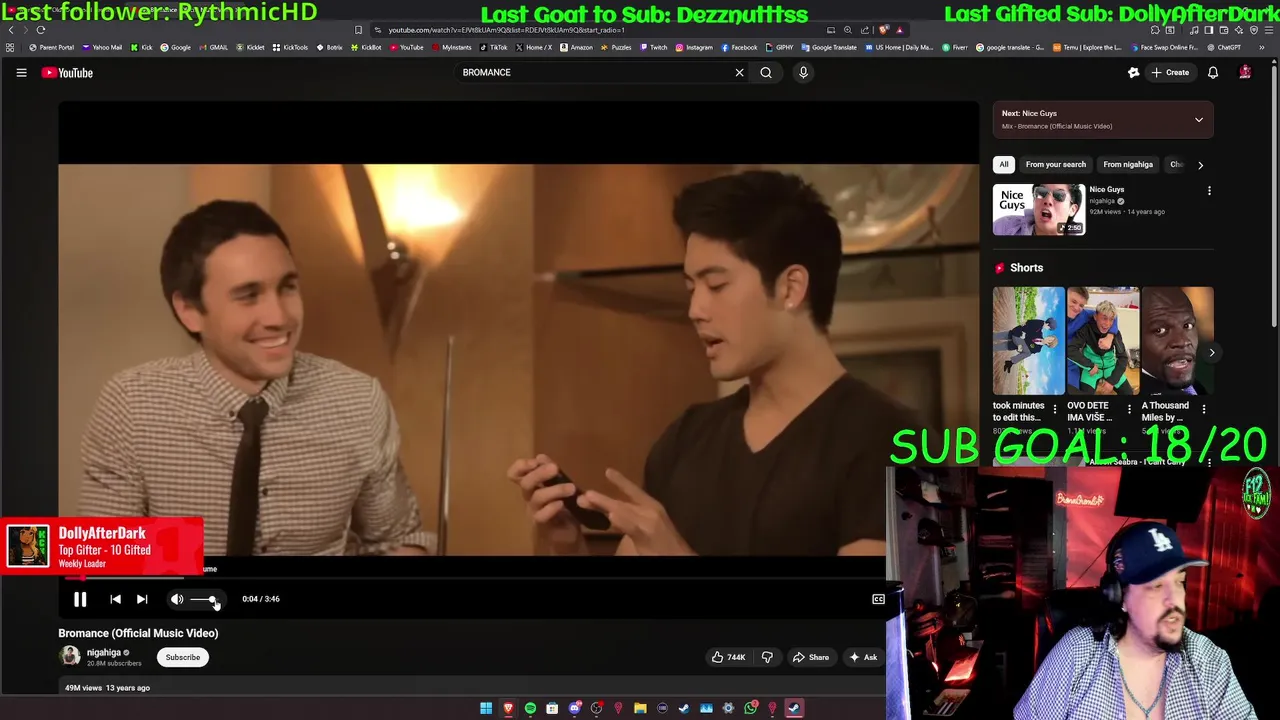
Task: Go to the previous video in the player
Action: tap(115, 599)
